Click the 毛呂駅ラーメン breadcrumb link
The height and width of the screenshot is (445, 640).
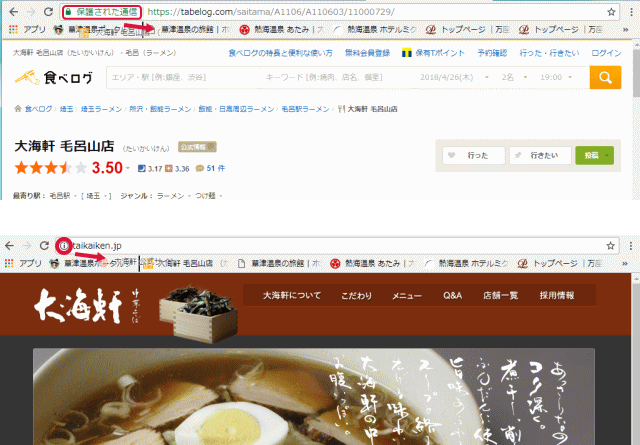305,109
